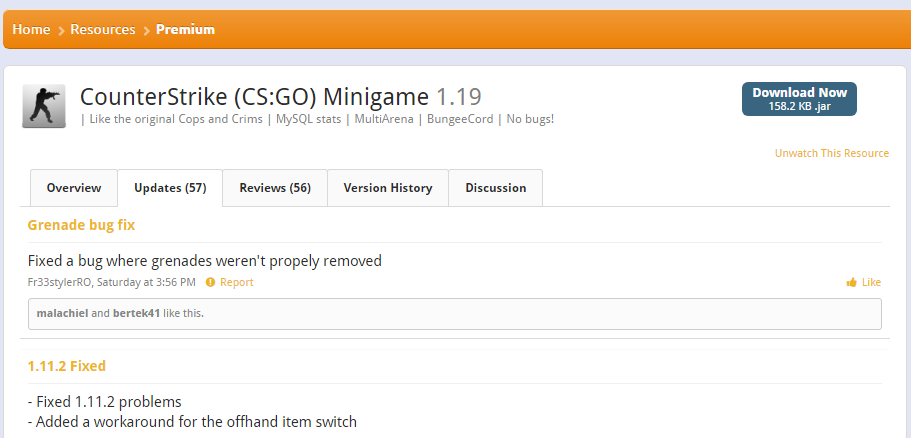The image size is (911, 438).
Task: Report the Grenade bug fix update
Action: (236, 282)
